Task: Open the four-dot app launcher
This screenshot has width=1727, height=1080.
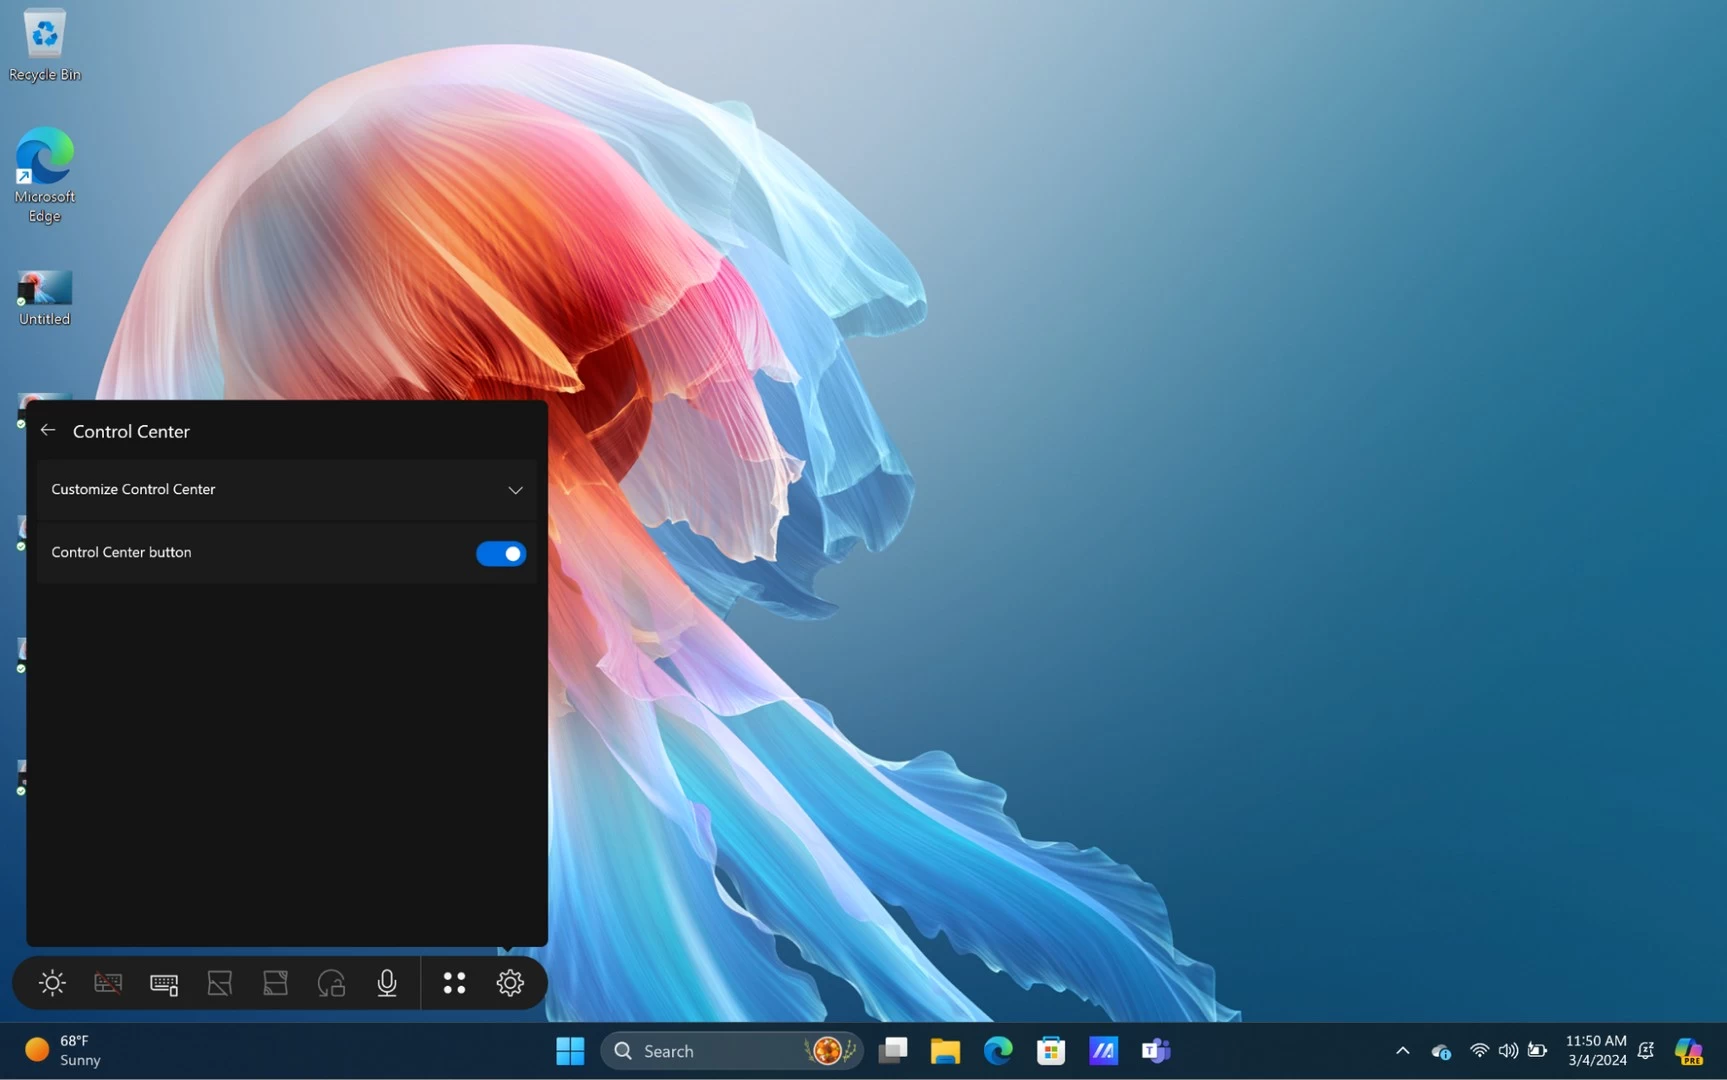Action: [x=454, y=983]
